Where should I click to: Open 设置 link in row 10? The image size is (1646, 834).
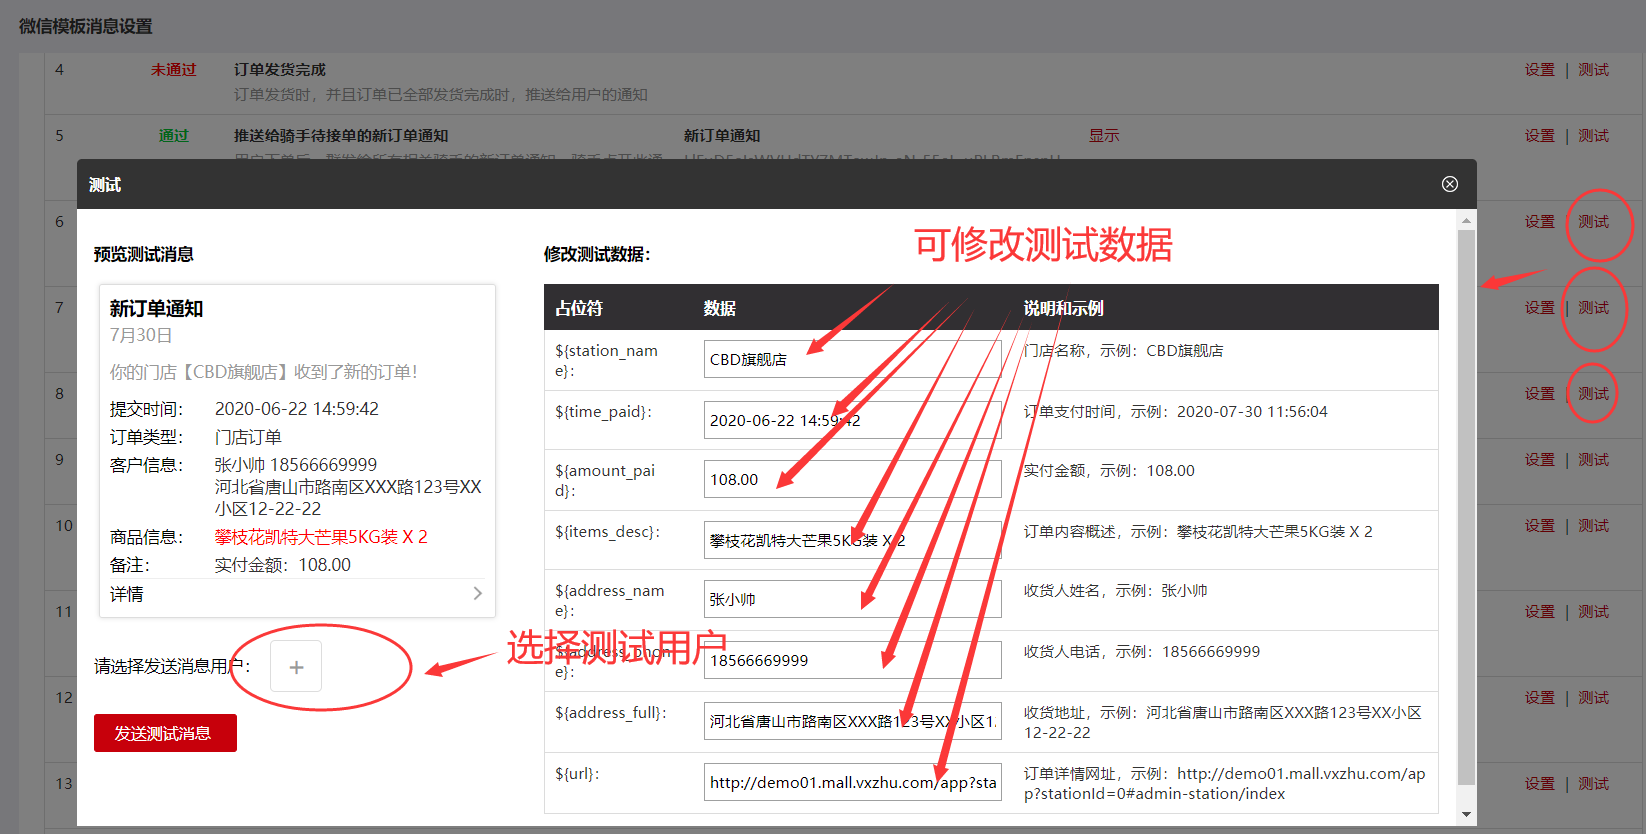tap(1539, 526)
